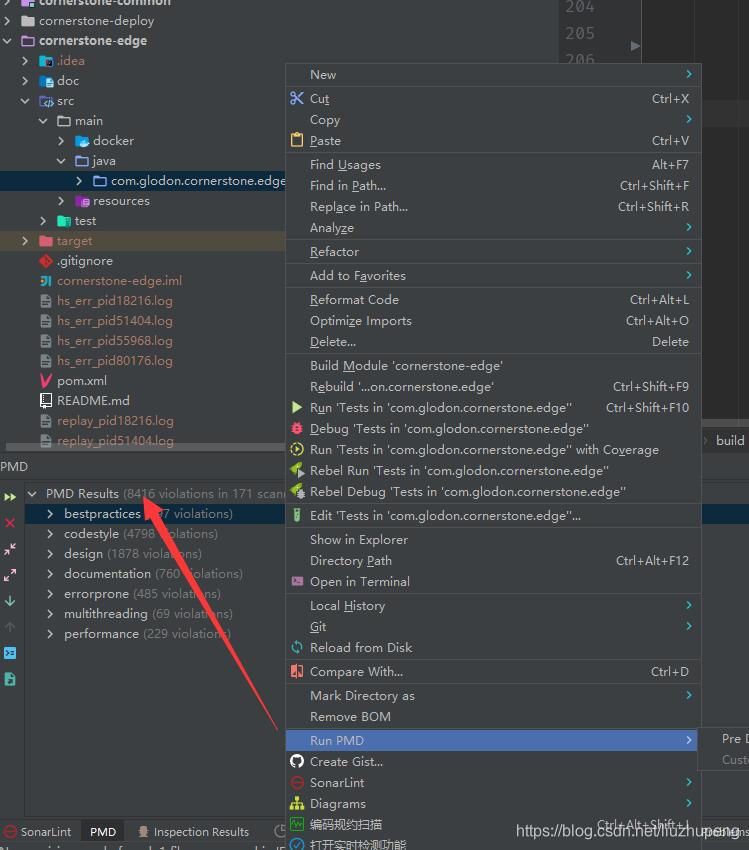The width and height of the screenshot is (749, 850).
Task: Click collapse all icon in PMD panel
Action: pyautogui.click(x=10, y=549)
